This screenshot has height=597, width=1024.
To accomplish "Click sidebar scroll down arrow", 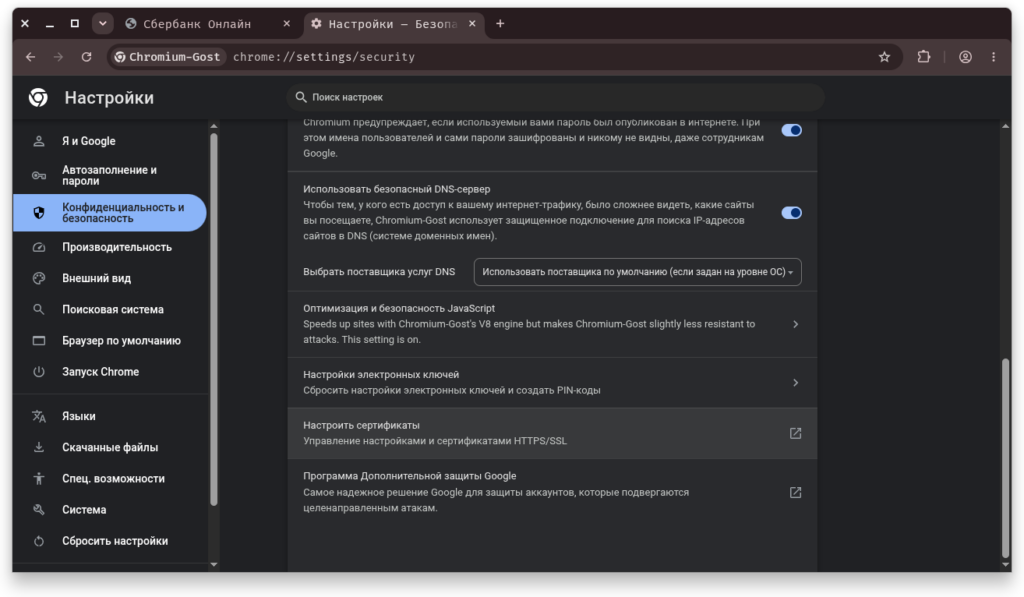I will 214,564.
